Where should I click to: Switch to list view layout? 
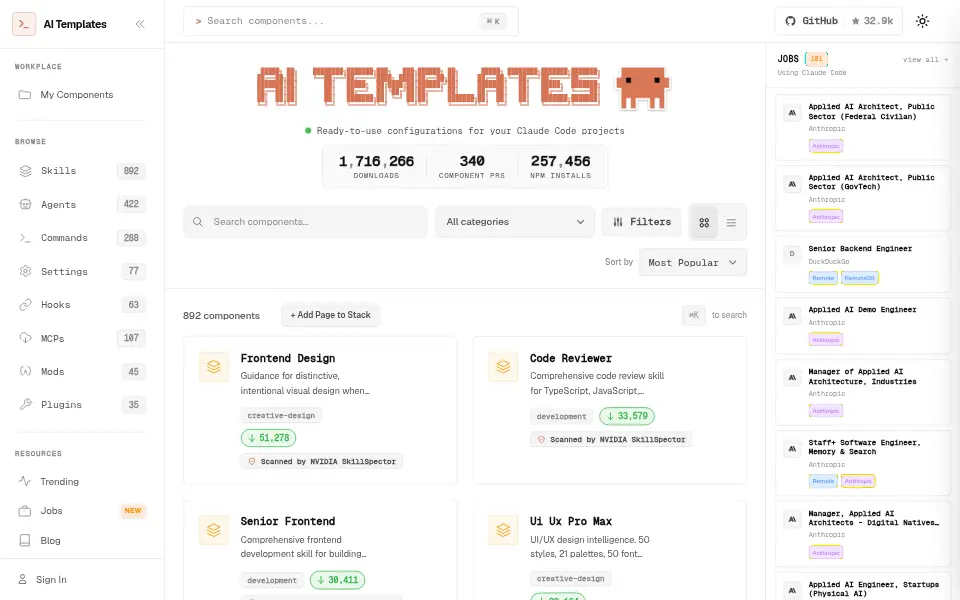coord(731,222)
